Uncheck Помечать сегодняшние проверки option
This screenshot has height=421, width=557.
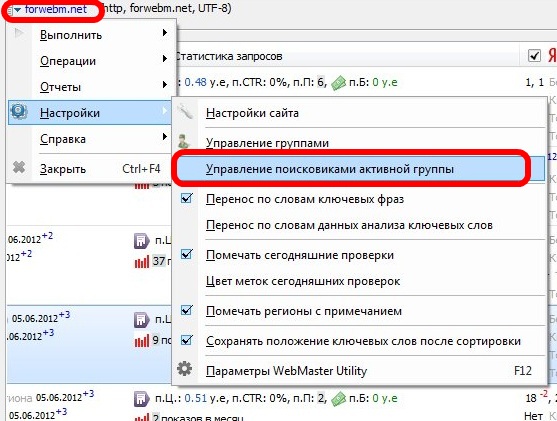[186, 254]
